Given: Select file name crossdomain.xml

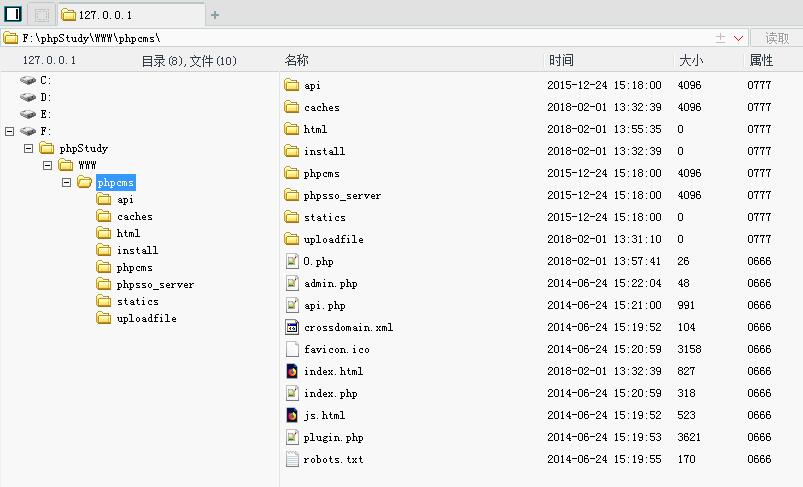Looking at the screenshot, I should pos(348,327).
